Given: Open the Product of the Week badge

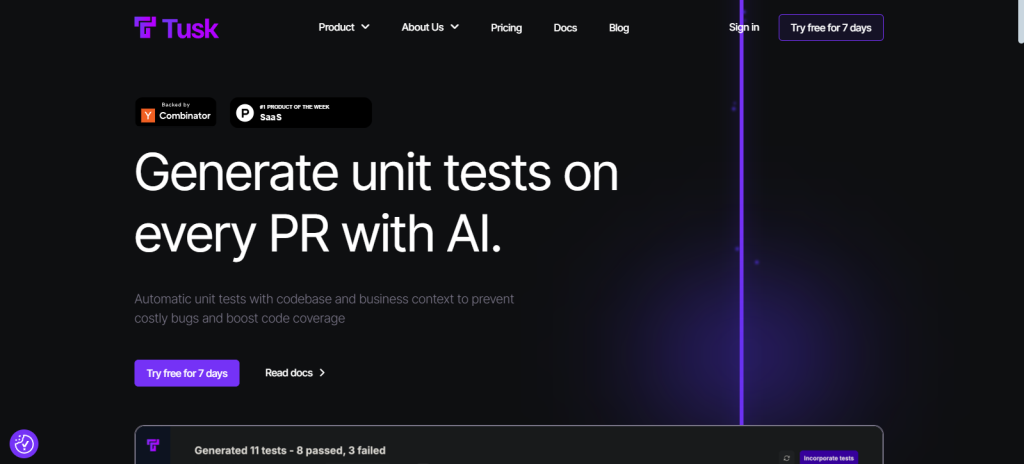Looking at the screenshot, I should coord(301,112).
